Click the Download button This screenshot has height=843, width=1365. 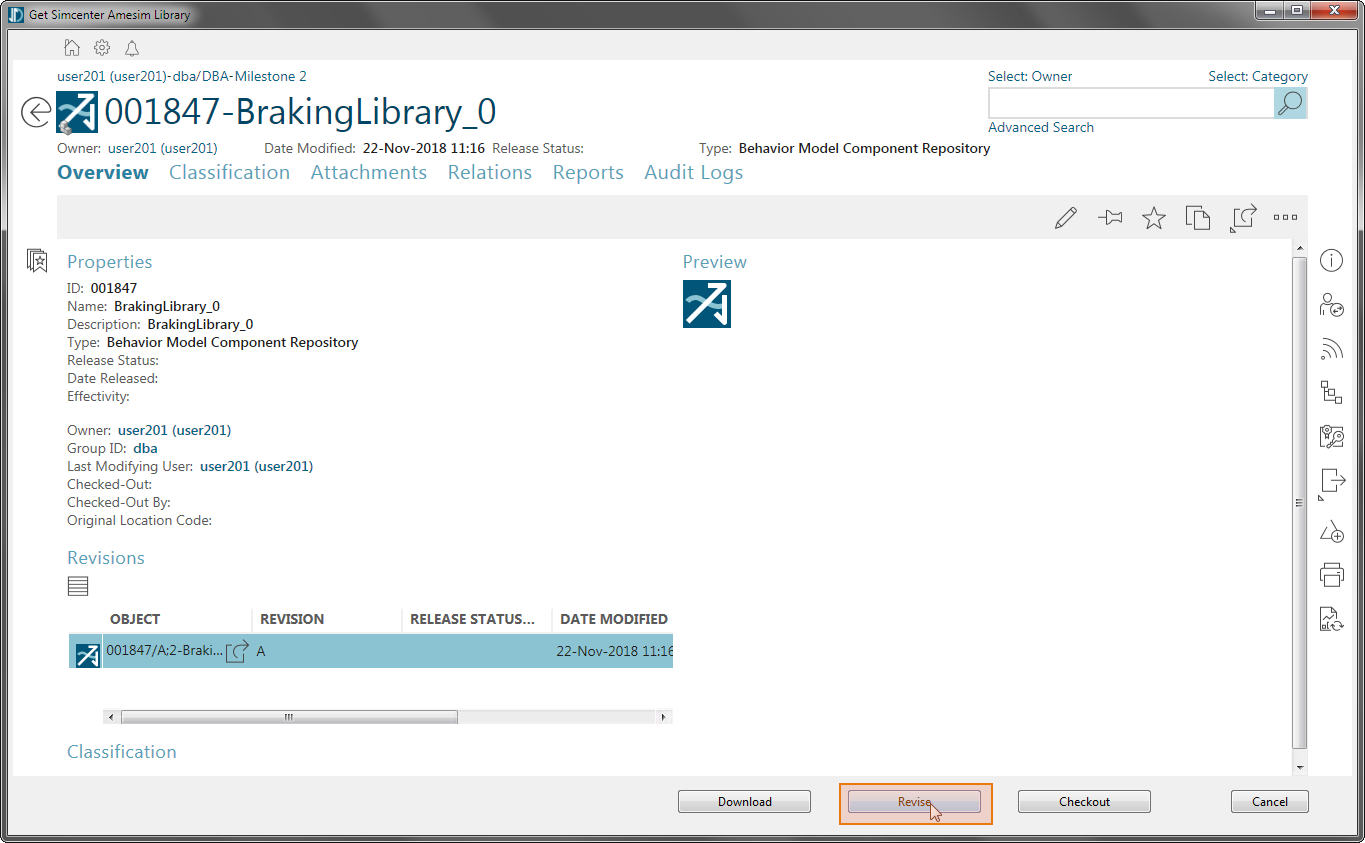click(745, 802)
